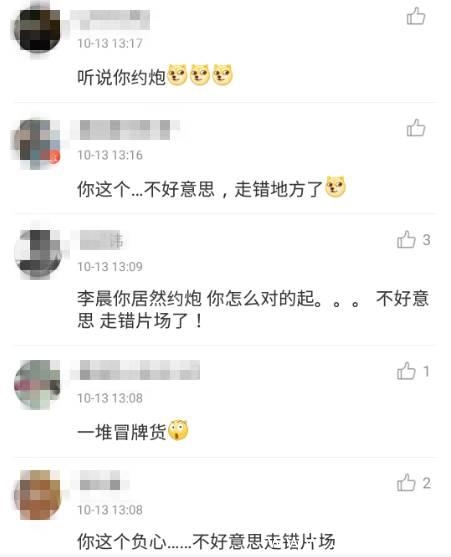Open avatar of the 13:16 commenter

pos(37,142)
